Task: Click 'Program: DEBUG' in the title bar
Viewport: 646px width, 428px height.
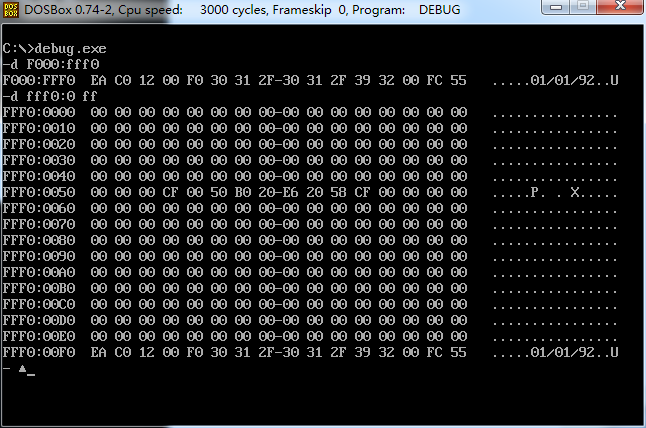Action: [x=406, y=9]
